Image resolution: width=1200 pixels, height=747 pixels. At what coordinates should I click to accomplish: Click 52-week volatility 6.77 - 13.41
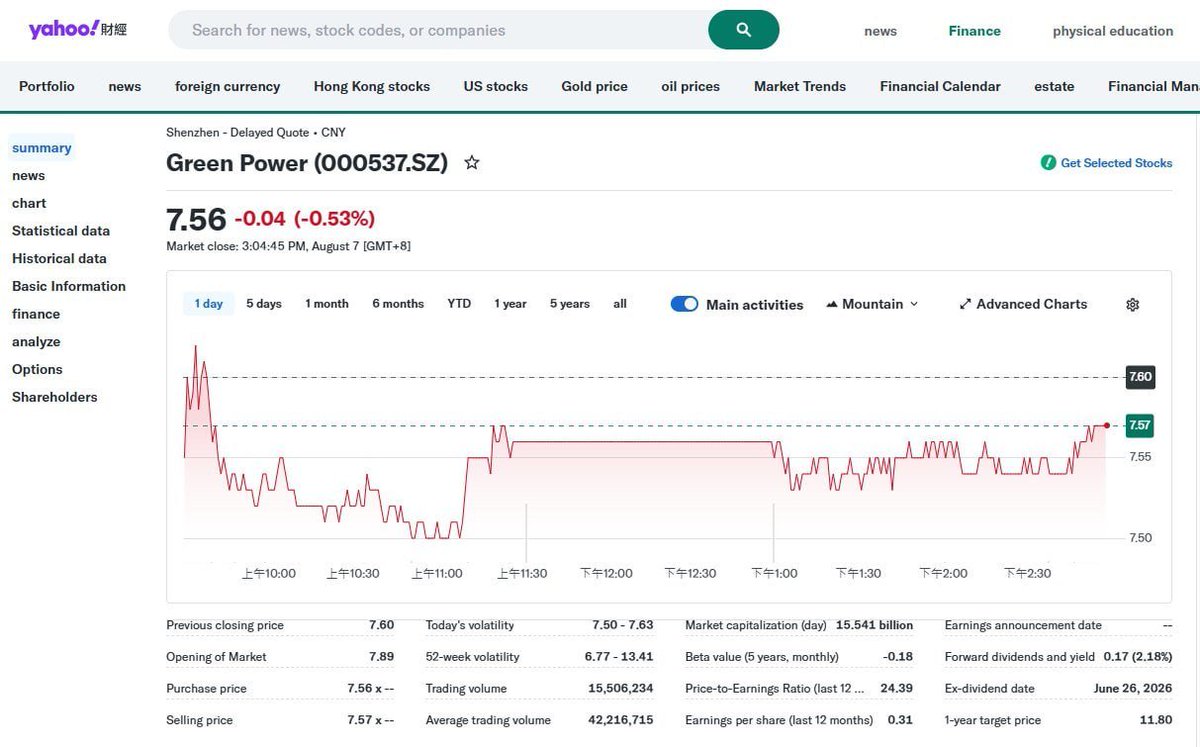618,657
